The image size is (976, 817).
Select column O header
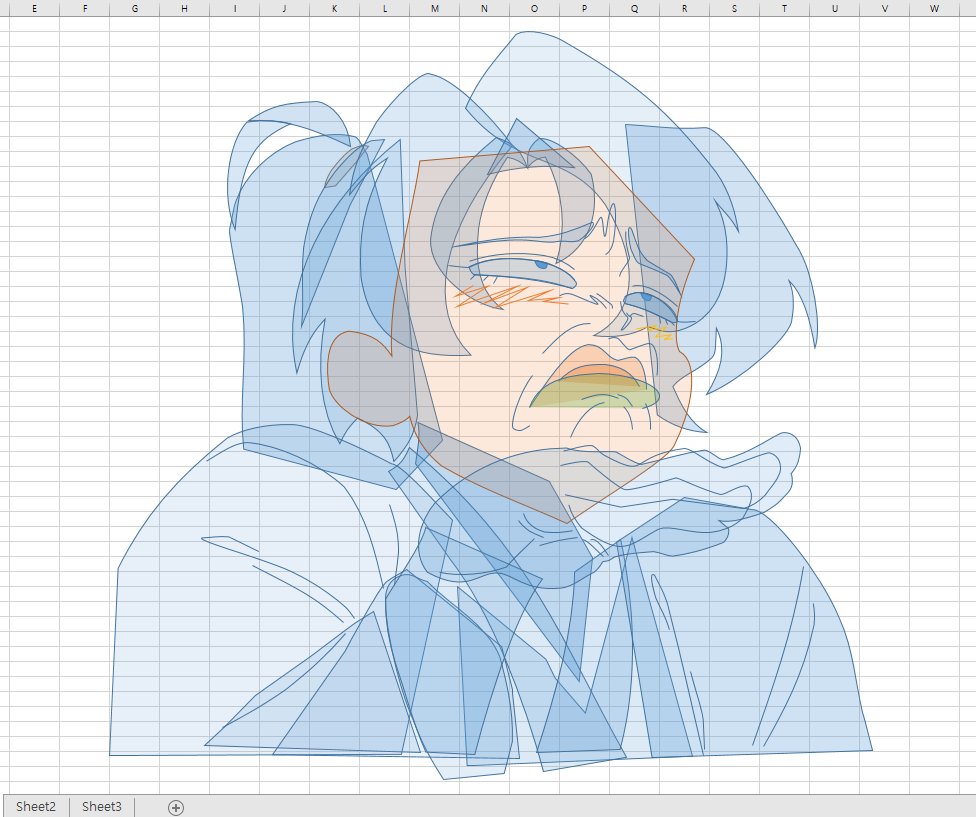(x=534, y=8)
